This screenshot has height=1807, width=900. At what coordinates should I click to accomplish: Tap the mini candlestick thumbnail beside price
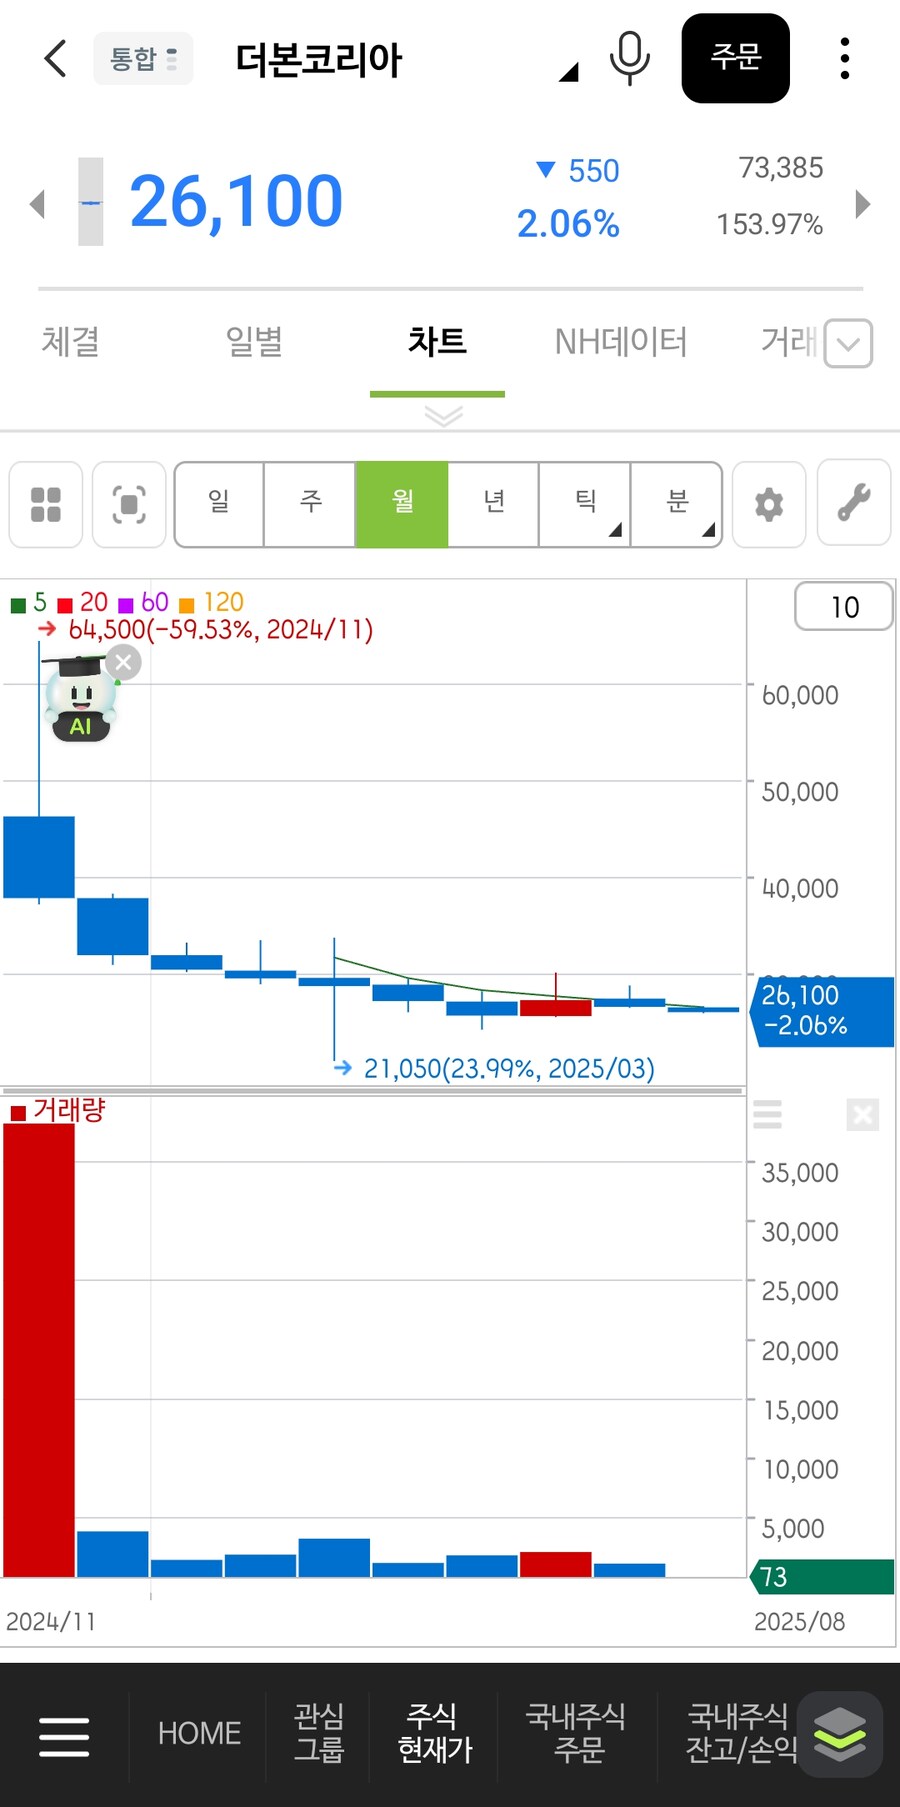coord(91,202)
